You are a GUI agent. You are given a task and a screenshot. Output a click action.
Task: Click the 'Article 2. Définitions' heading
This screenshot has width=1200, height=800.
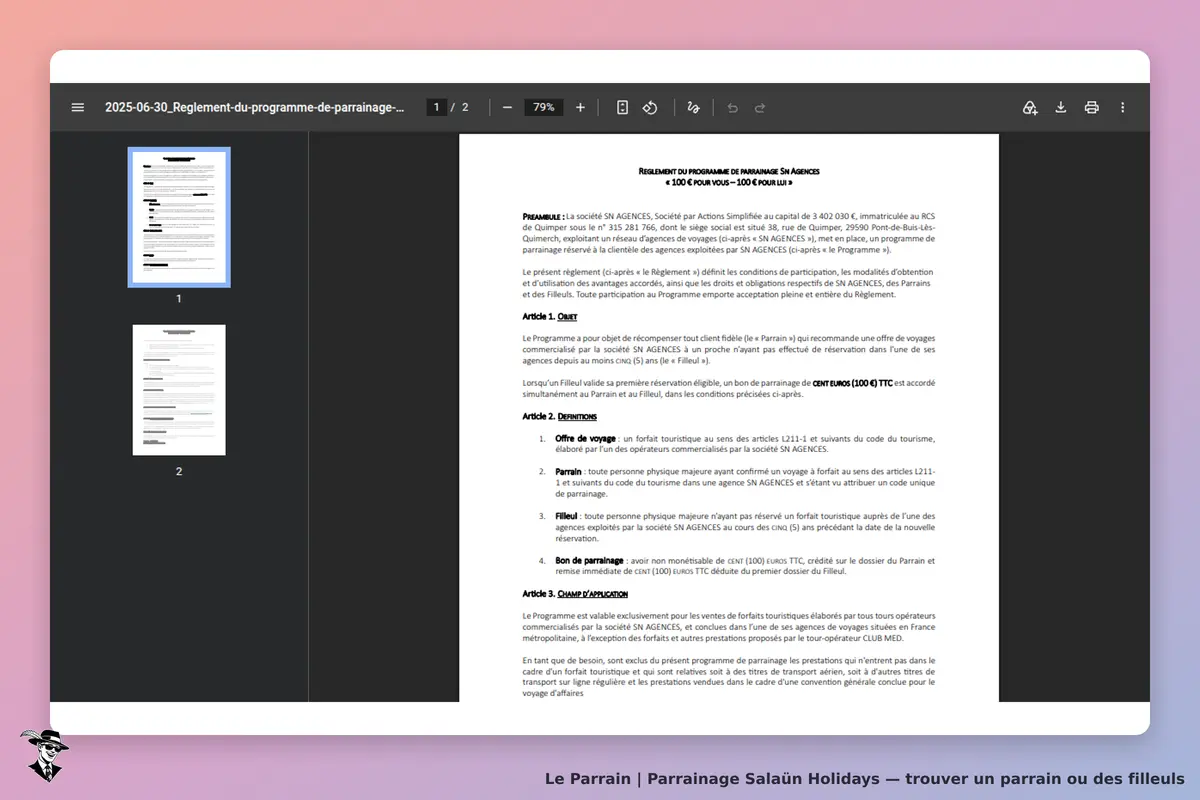[560, 416]
